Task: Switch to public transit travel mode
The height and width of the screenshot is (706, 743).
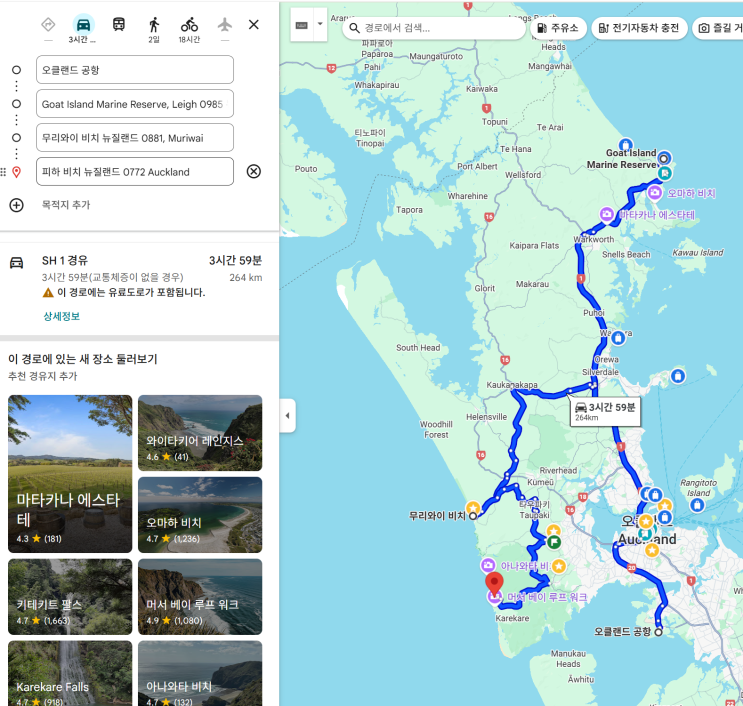Action: pyautogui.click(x=118, y=24)
